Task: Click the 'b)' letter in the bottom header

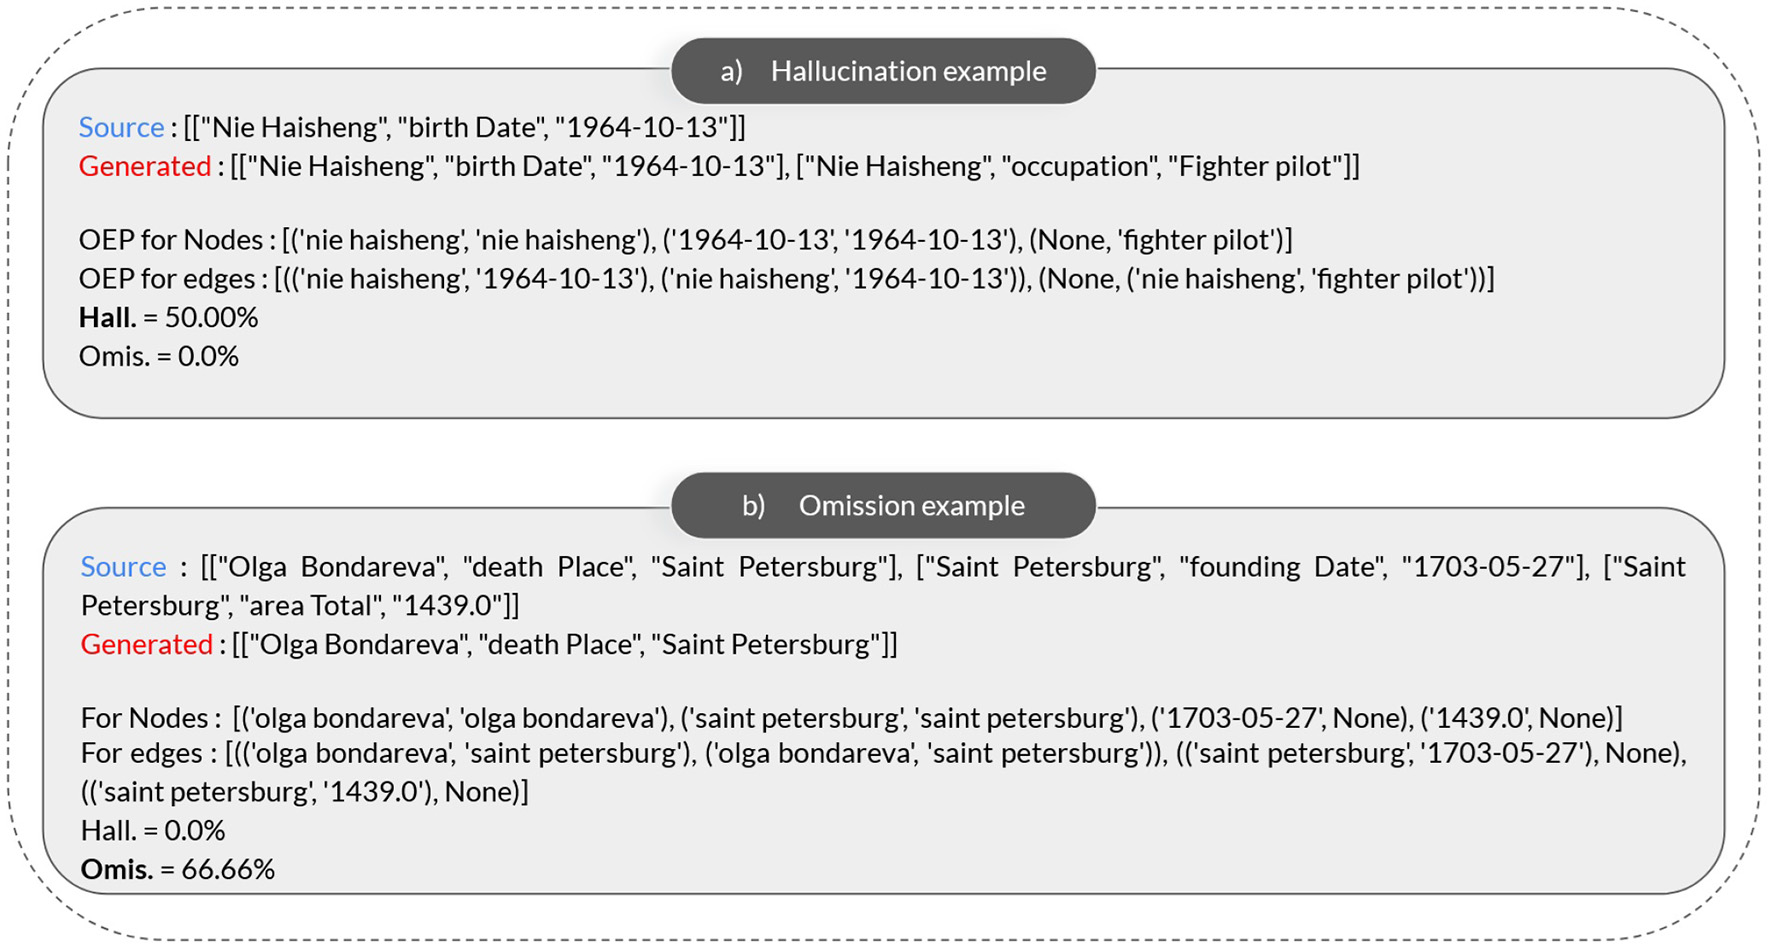Action: [x=753, y=505]
